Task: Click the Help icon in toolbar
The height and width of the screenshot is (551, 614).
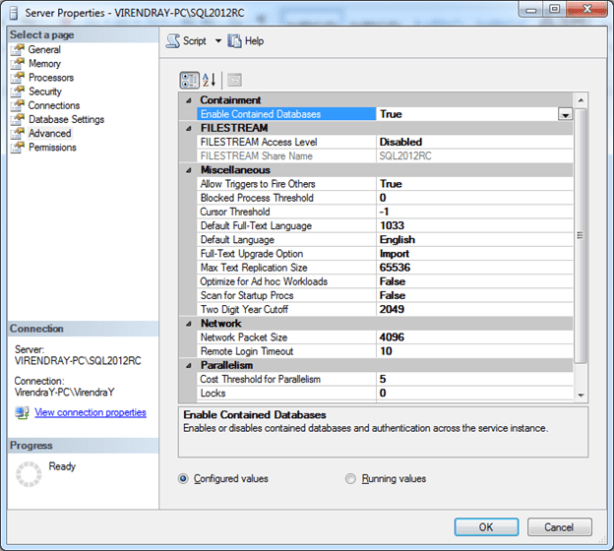Action: 234,41
